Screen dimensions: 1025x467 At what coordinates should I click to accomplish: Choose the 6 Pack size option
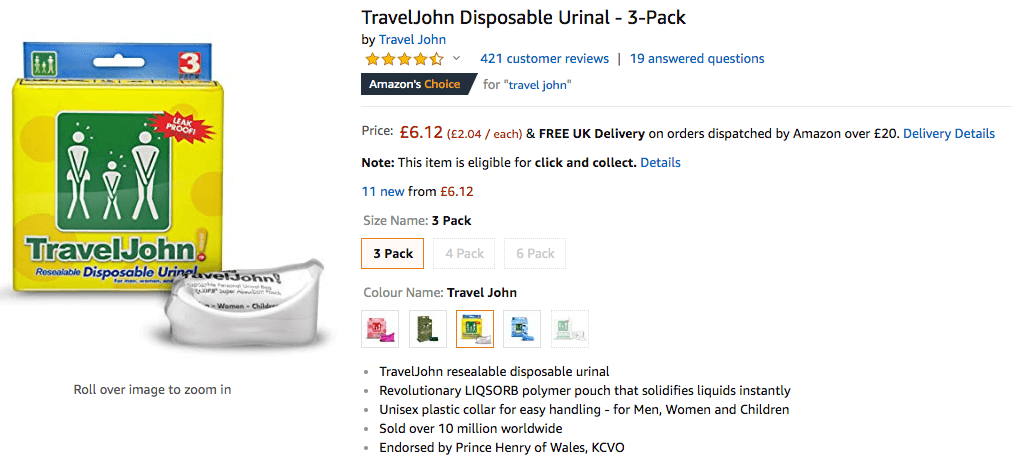(x=535, y=253)
